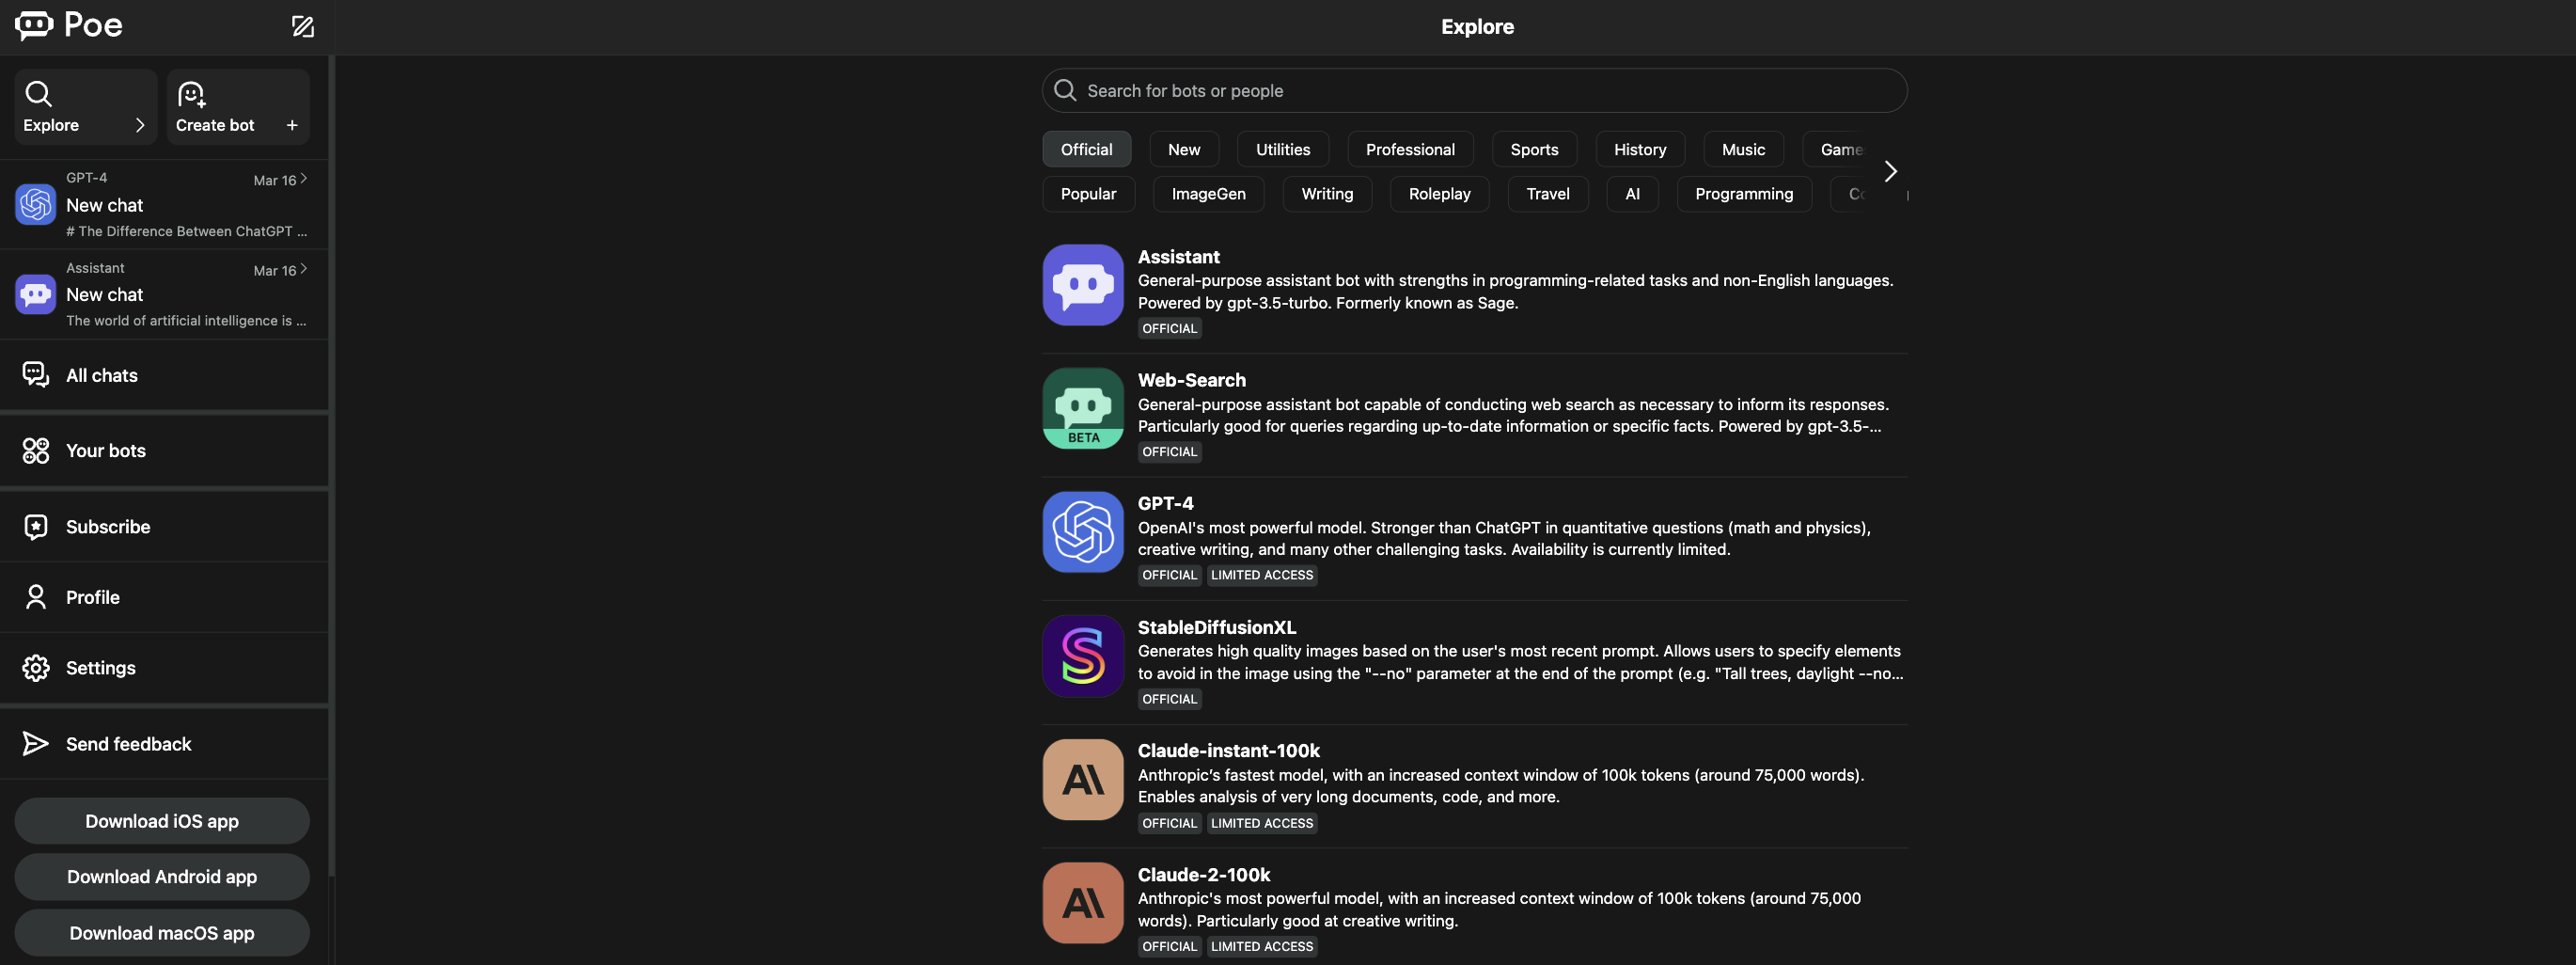
Task: Click the Poe logo icon
Action: tap(34, 25)
